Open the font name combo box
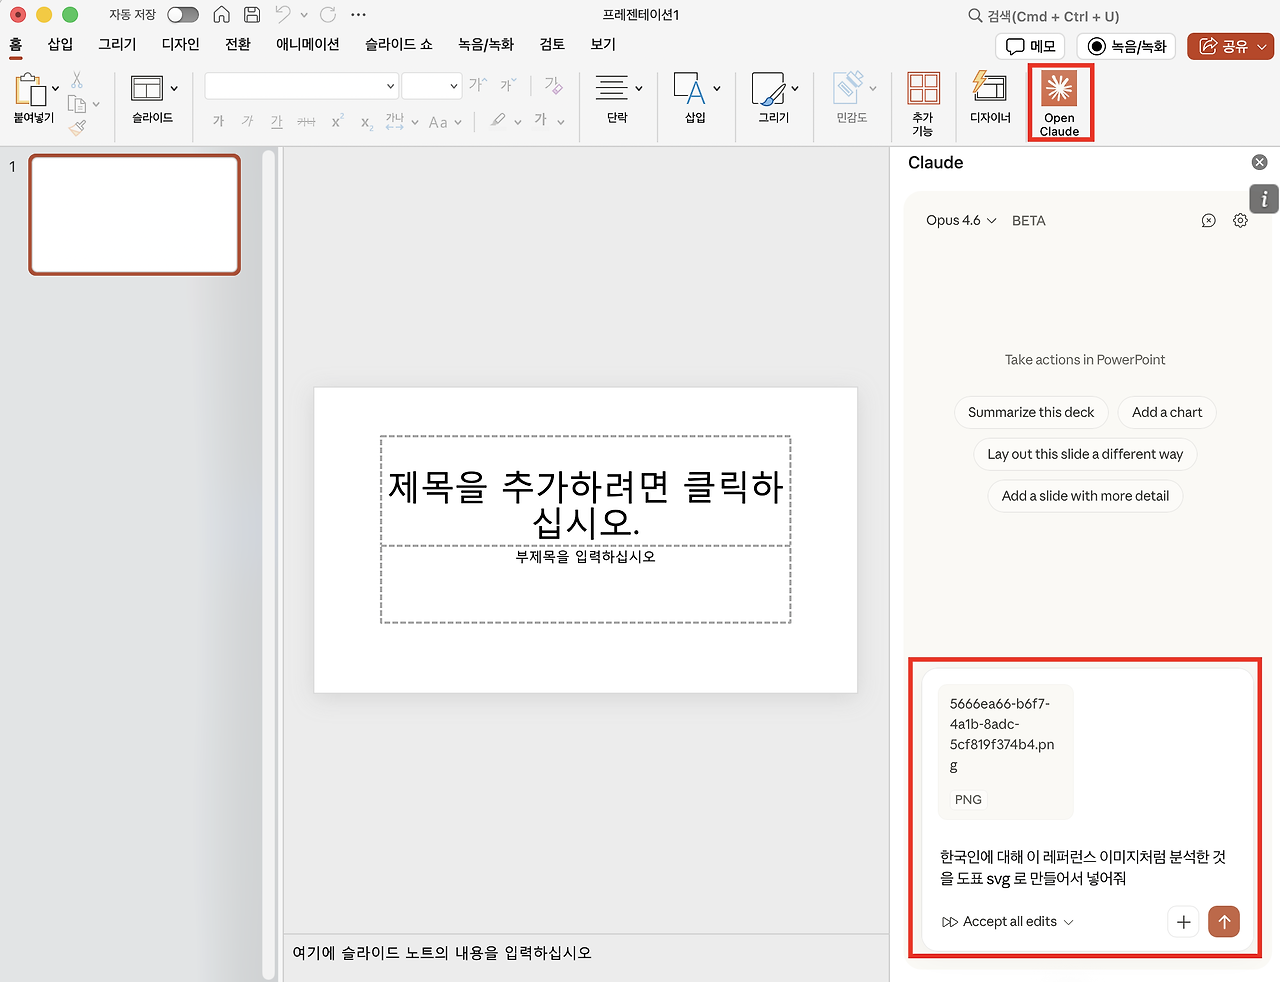 point(302,86)
